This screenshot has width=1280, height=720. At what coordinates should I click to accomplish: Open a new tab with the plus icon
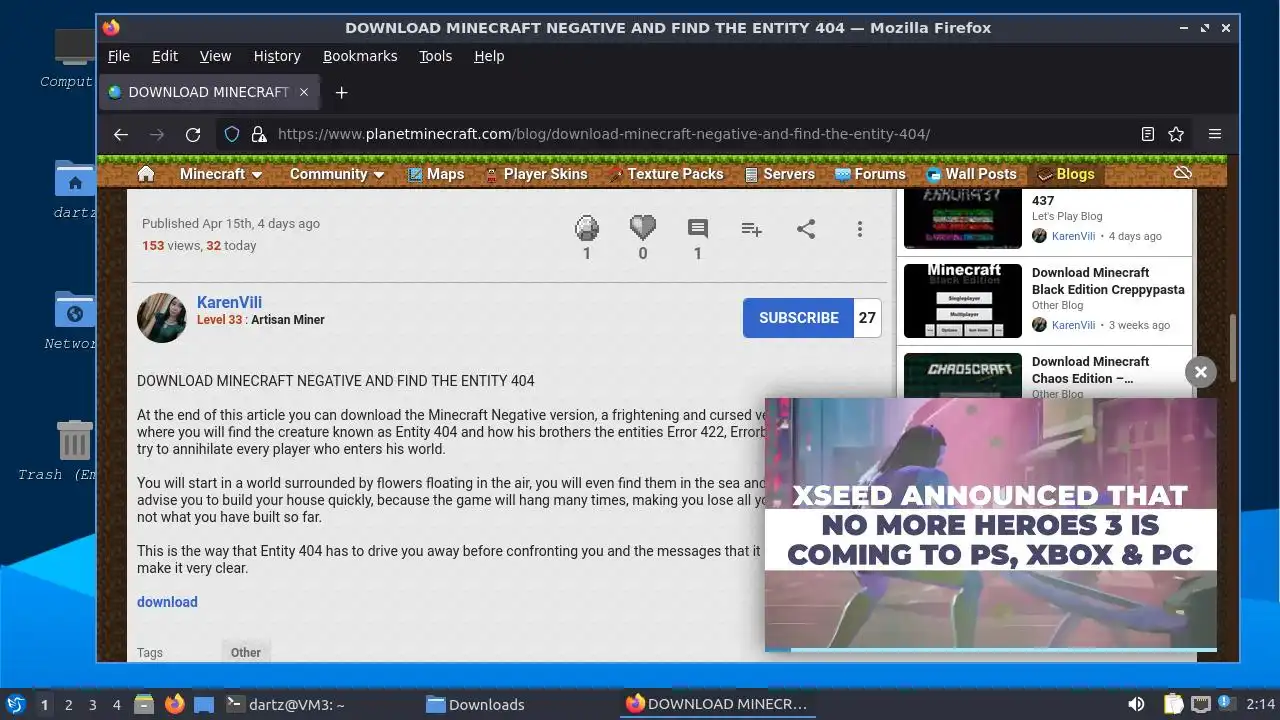341,92
